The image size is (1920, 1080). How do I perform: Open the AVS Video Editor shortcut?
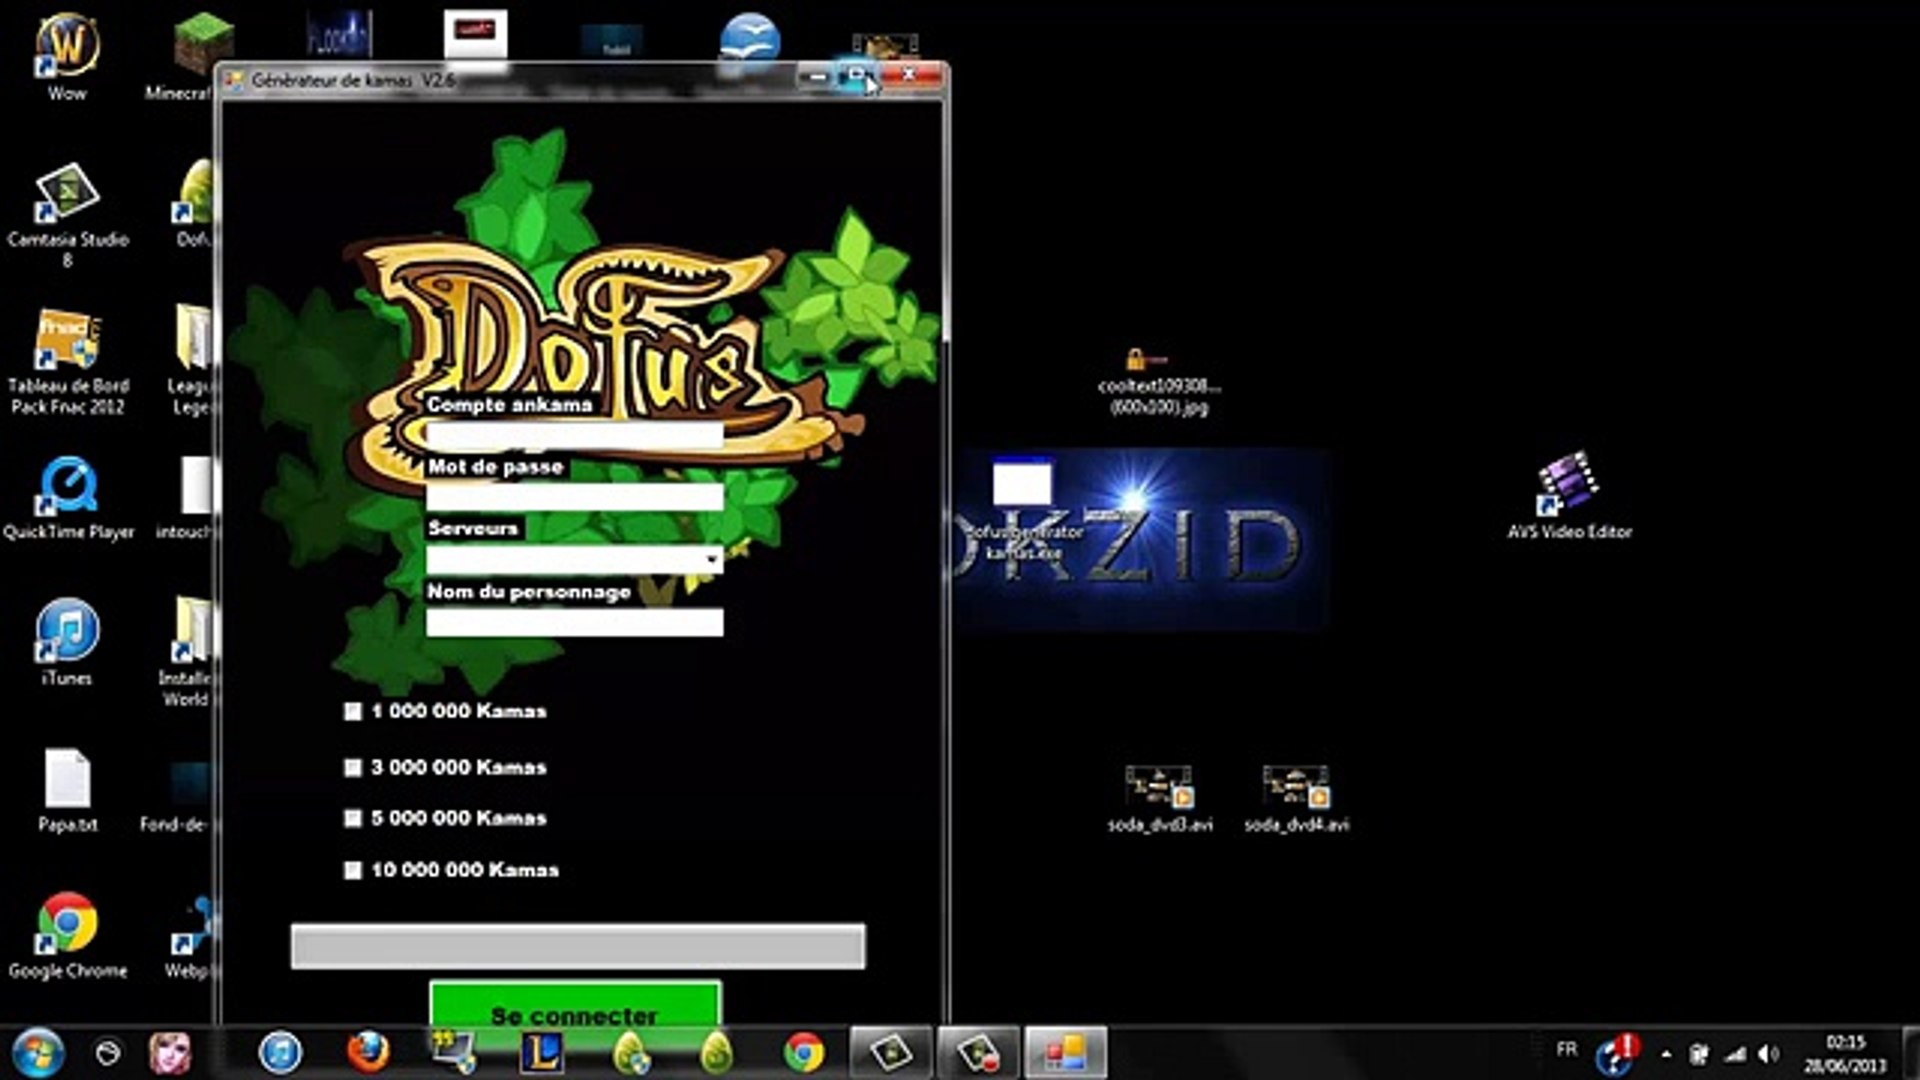1569,495
